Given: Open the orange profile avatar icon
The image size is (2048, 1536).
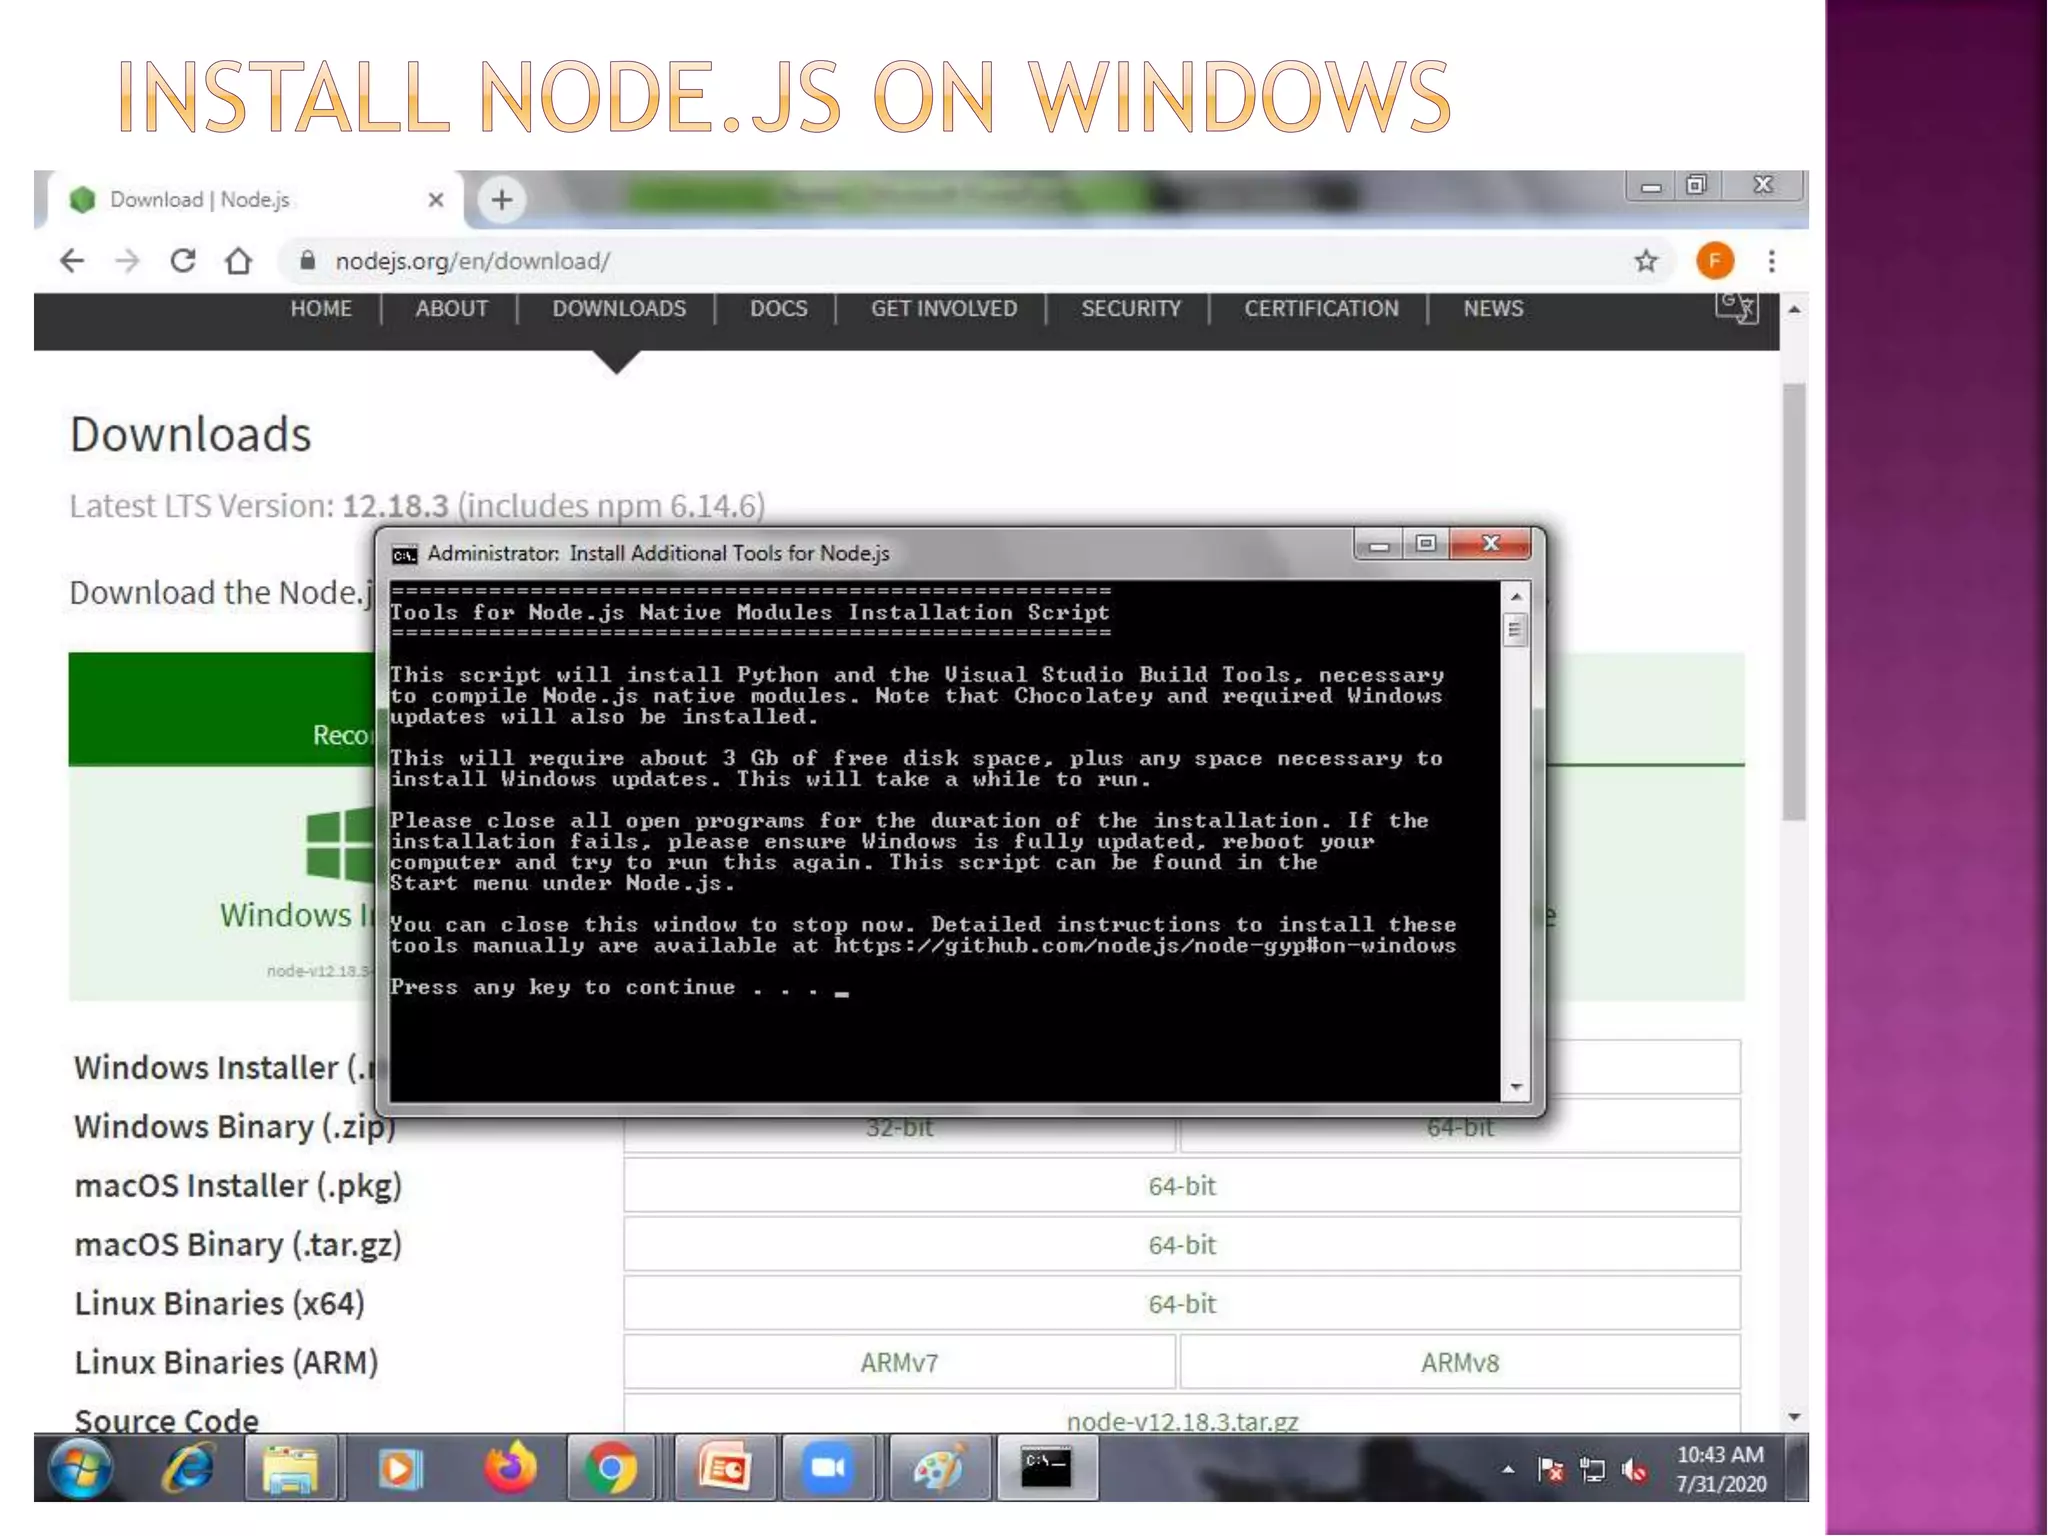Looking at the screenshot, I should [1714, 261].
